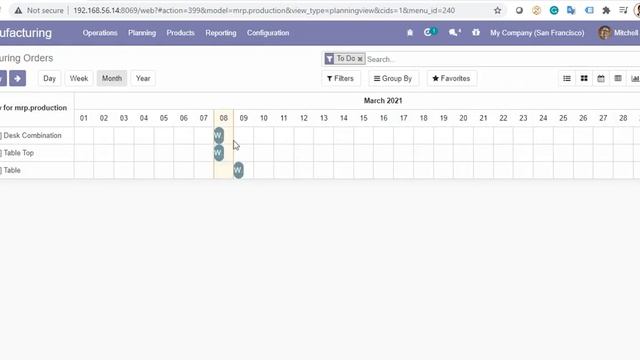Switch to pivot table view icon
640x360 pixels.
point(618,78)
